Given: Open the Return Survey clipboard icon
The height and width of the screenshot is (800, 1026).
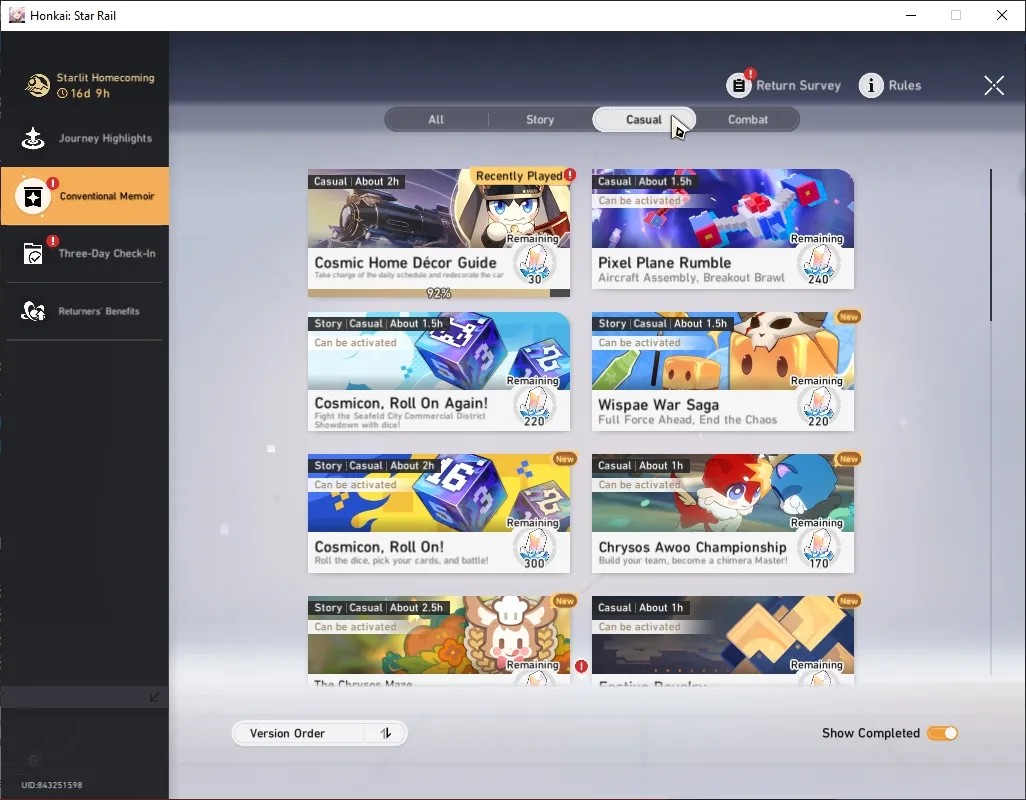Looking at the screenshot, I should tap(739, 86).
